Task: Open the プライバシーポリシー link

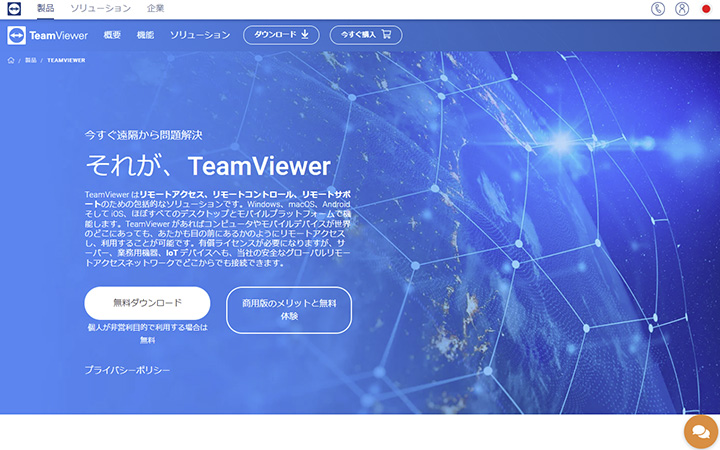Action: point(127,370)
